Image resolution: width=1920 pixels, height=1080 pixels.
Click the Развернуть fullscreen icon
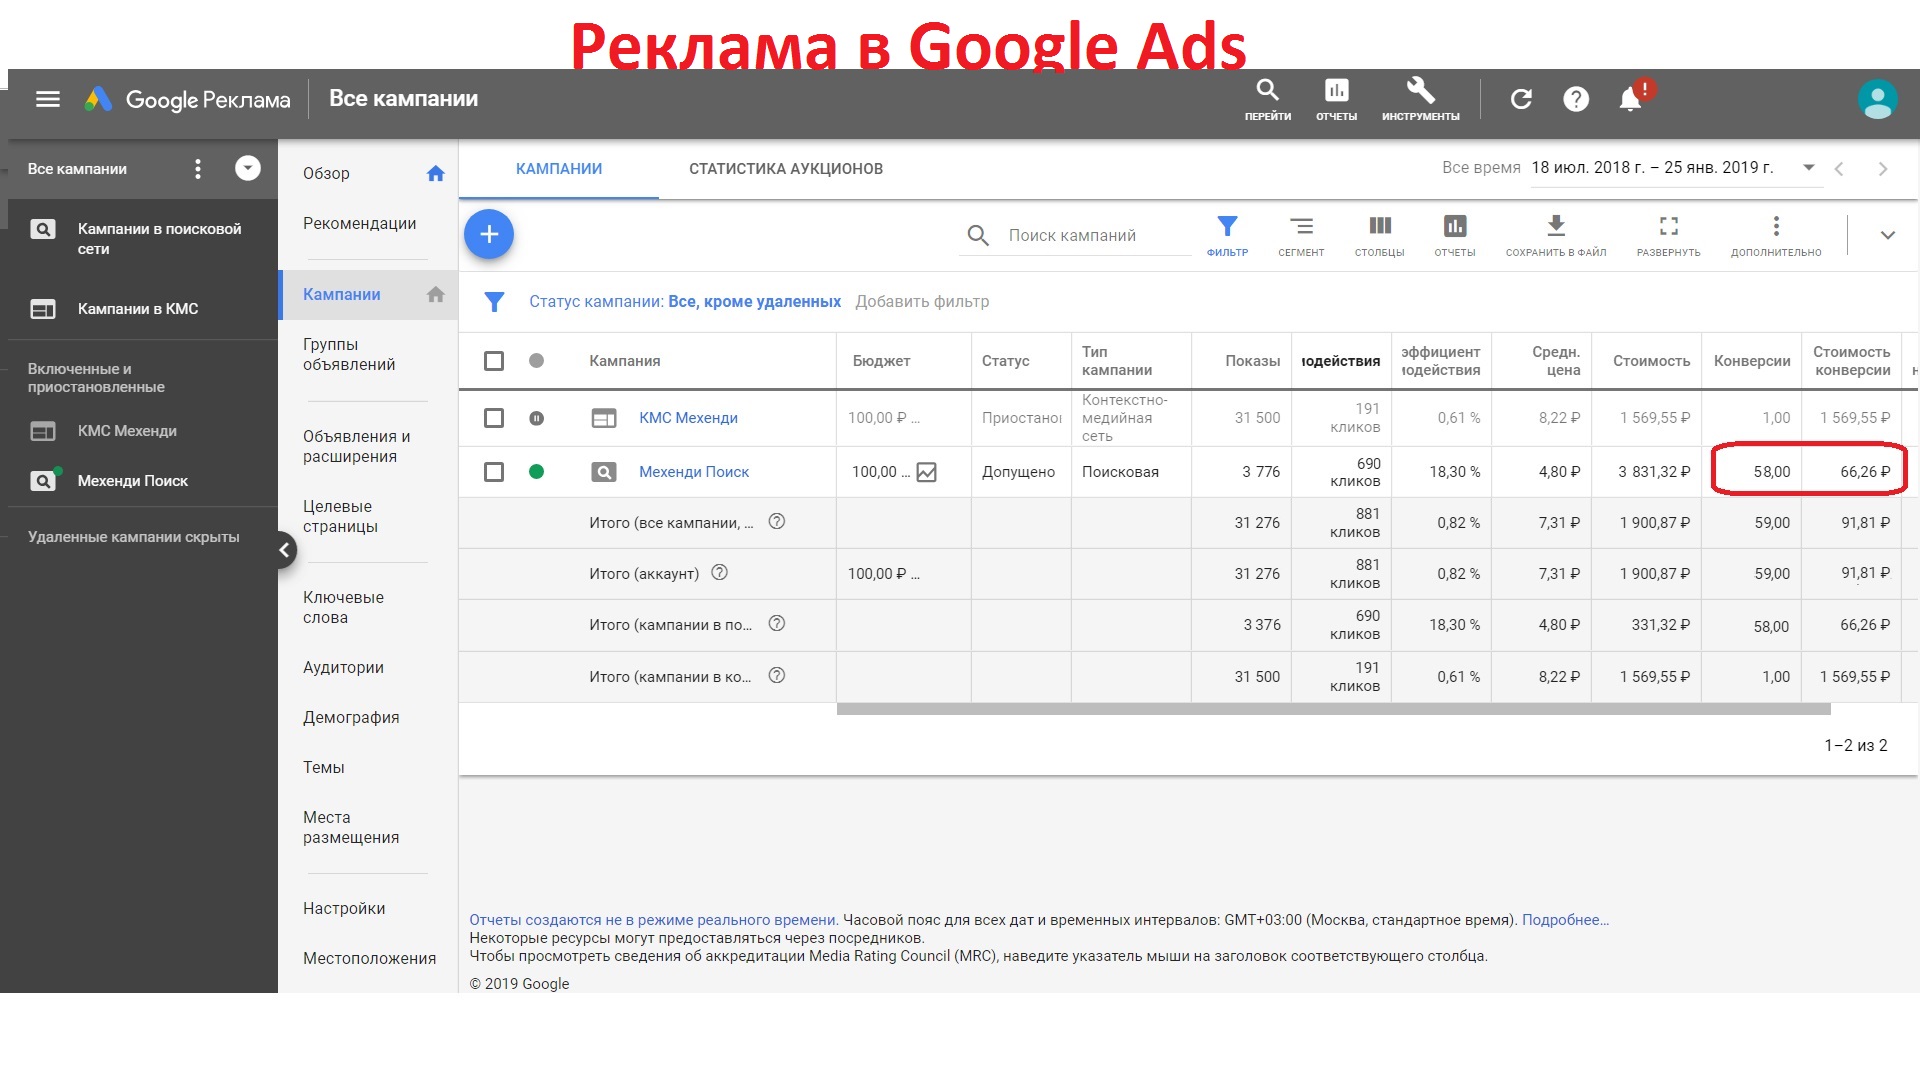[1669, 236]
